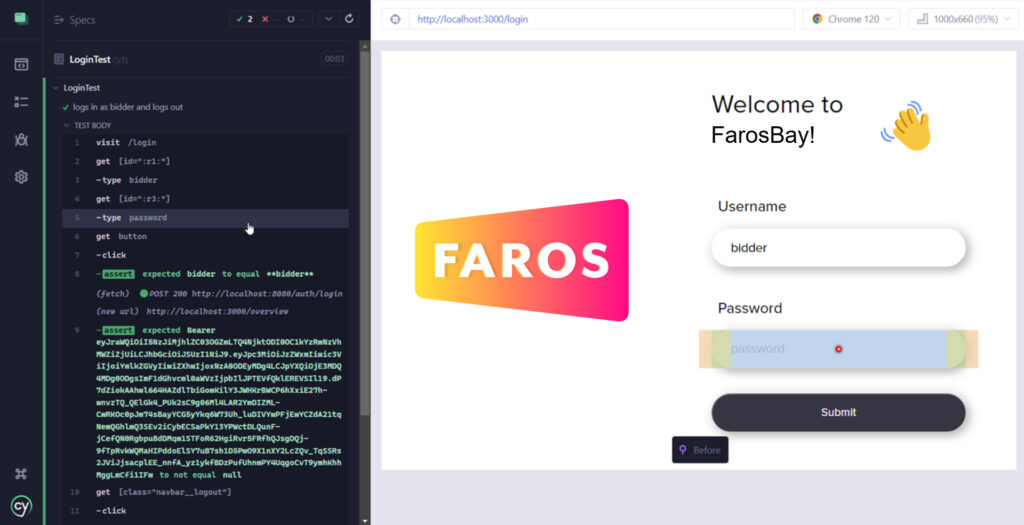The image size is (1024, 525).
Task: Open the Settings gear sidebar icon
Action: pos(21,177)
